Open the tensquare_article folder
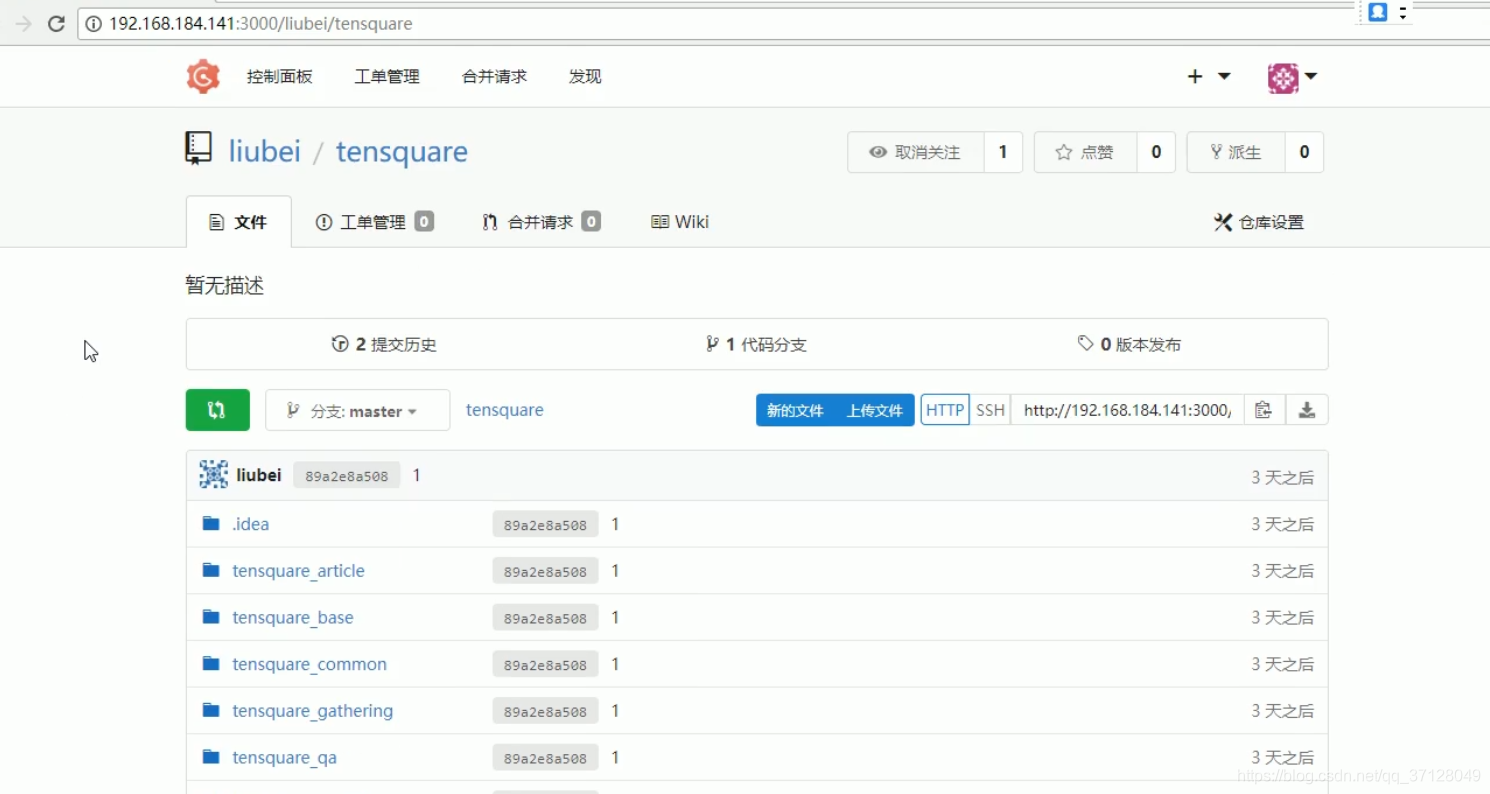This screenshot has height=794, width=1490. (x=299, y=571)
